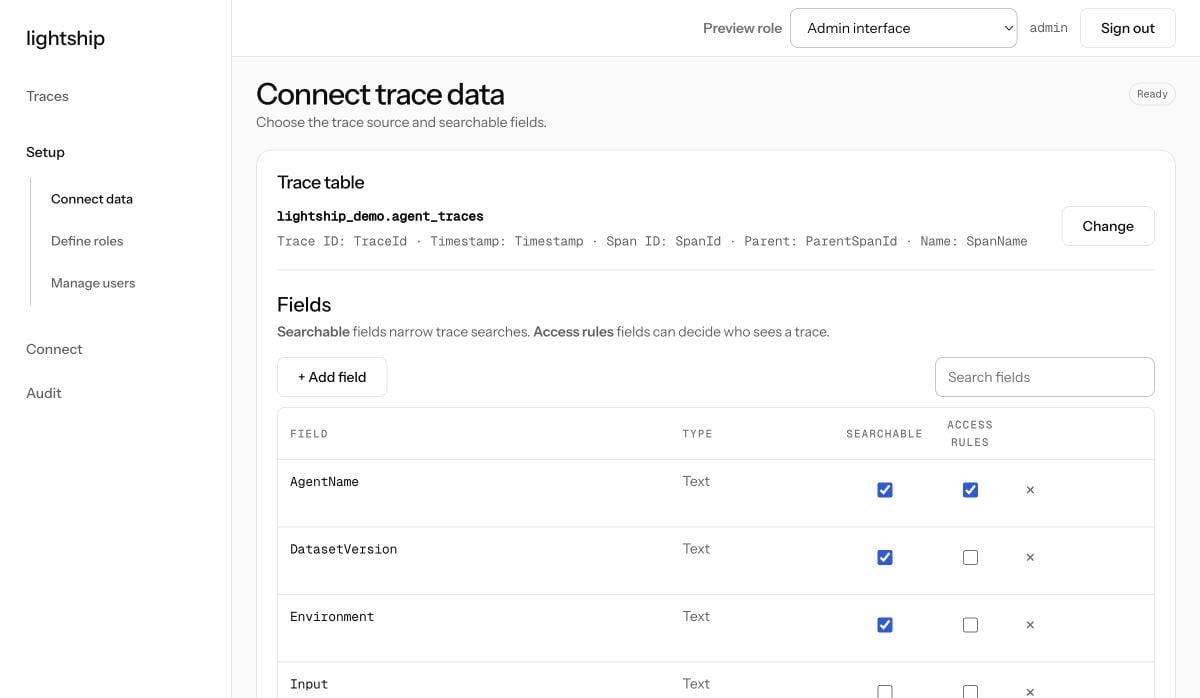Go to Connect data subsection
Screen dimensions: 1200x698
tap(92, 199)
